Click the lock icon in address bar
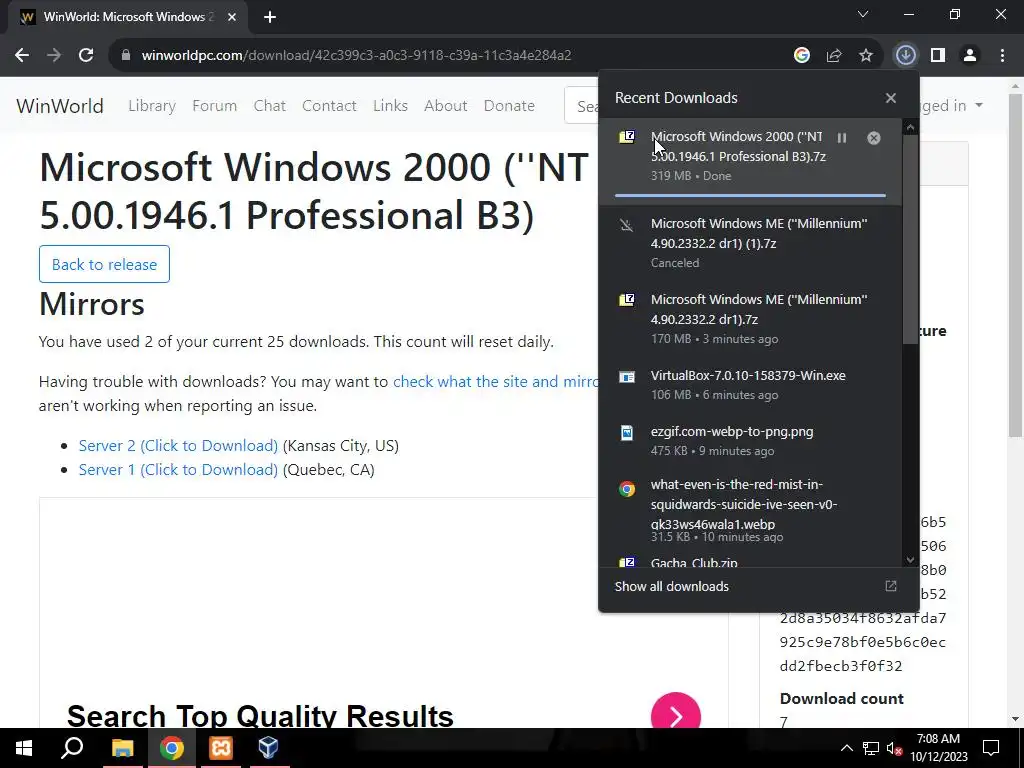This screenshot has width=1024, height=768. 126,56
